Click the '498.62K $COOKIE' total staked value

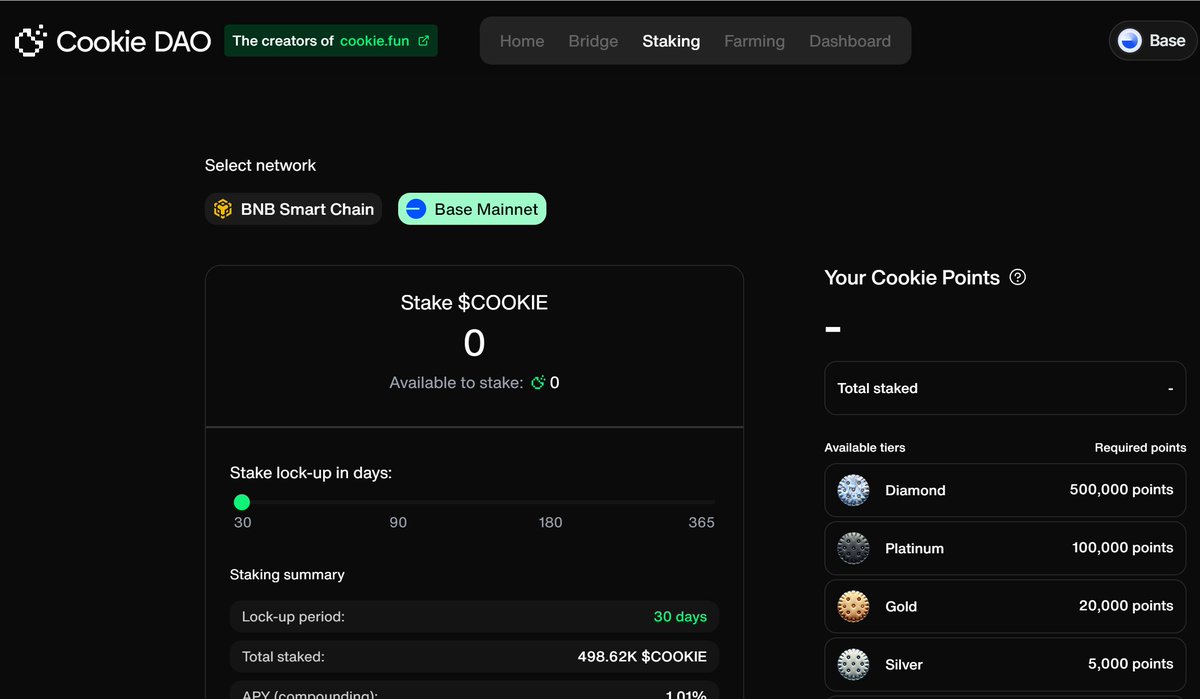642,657
